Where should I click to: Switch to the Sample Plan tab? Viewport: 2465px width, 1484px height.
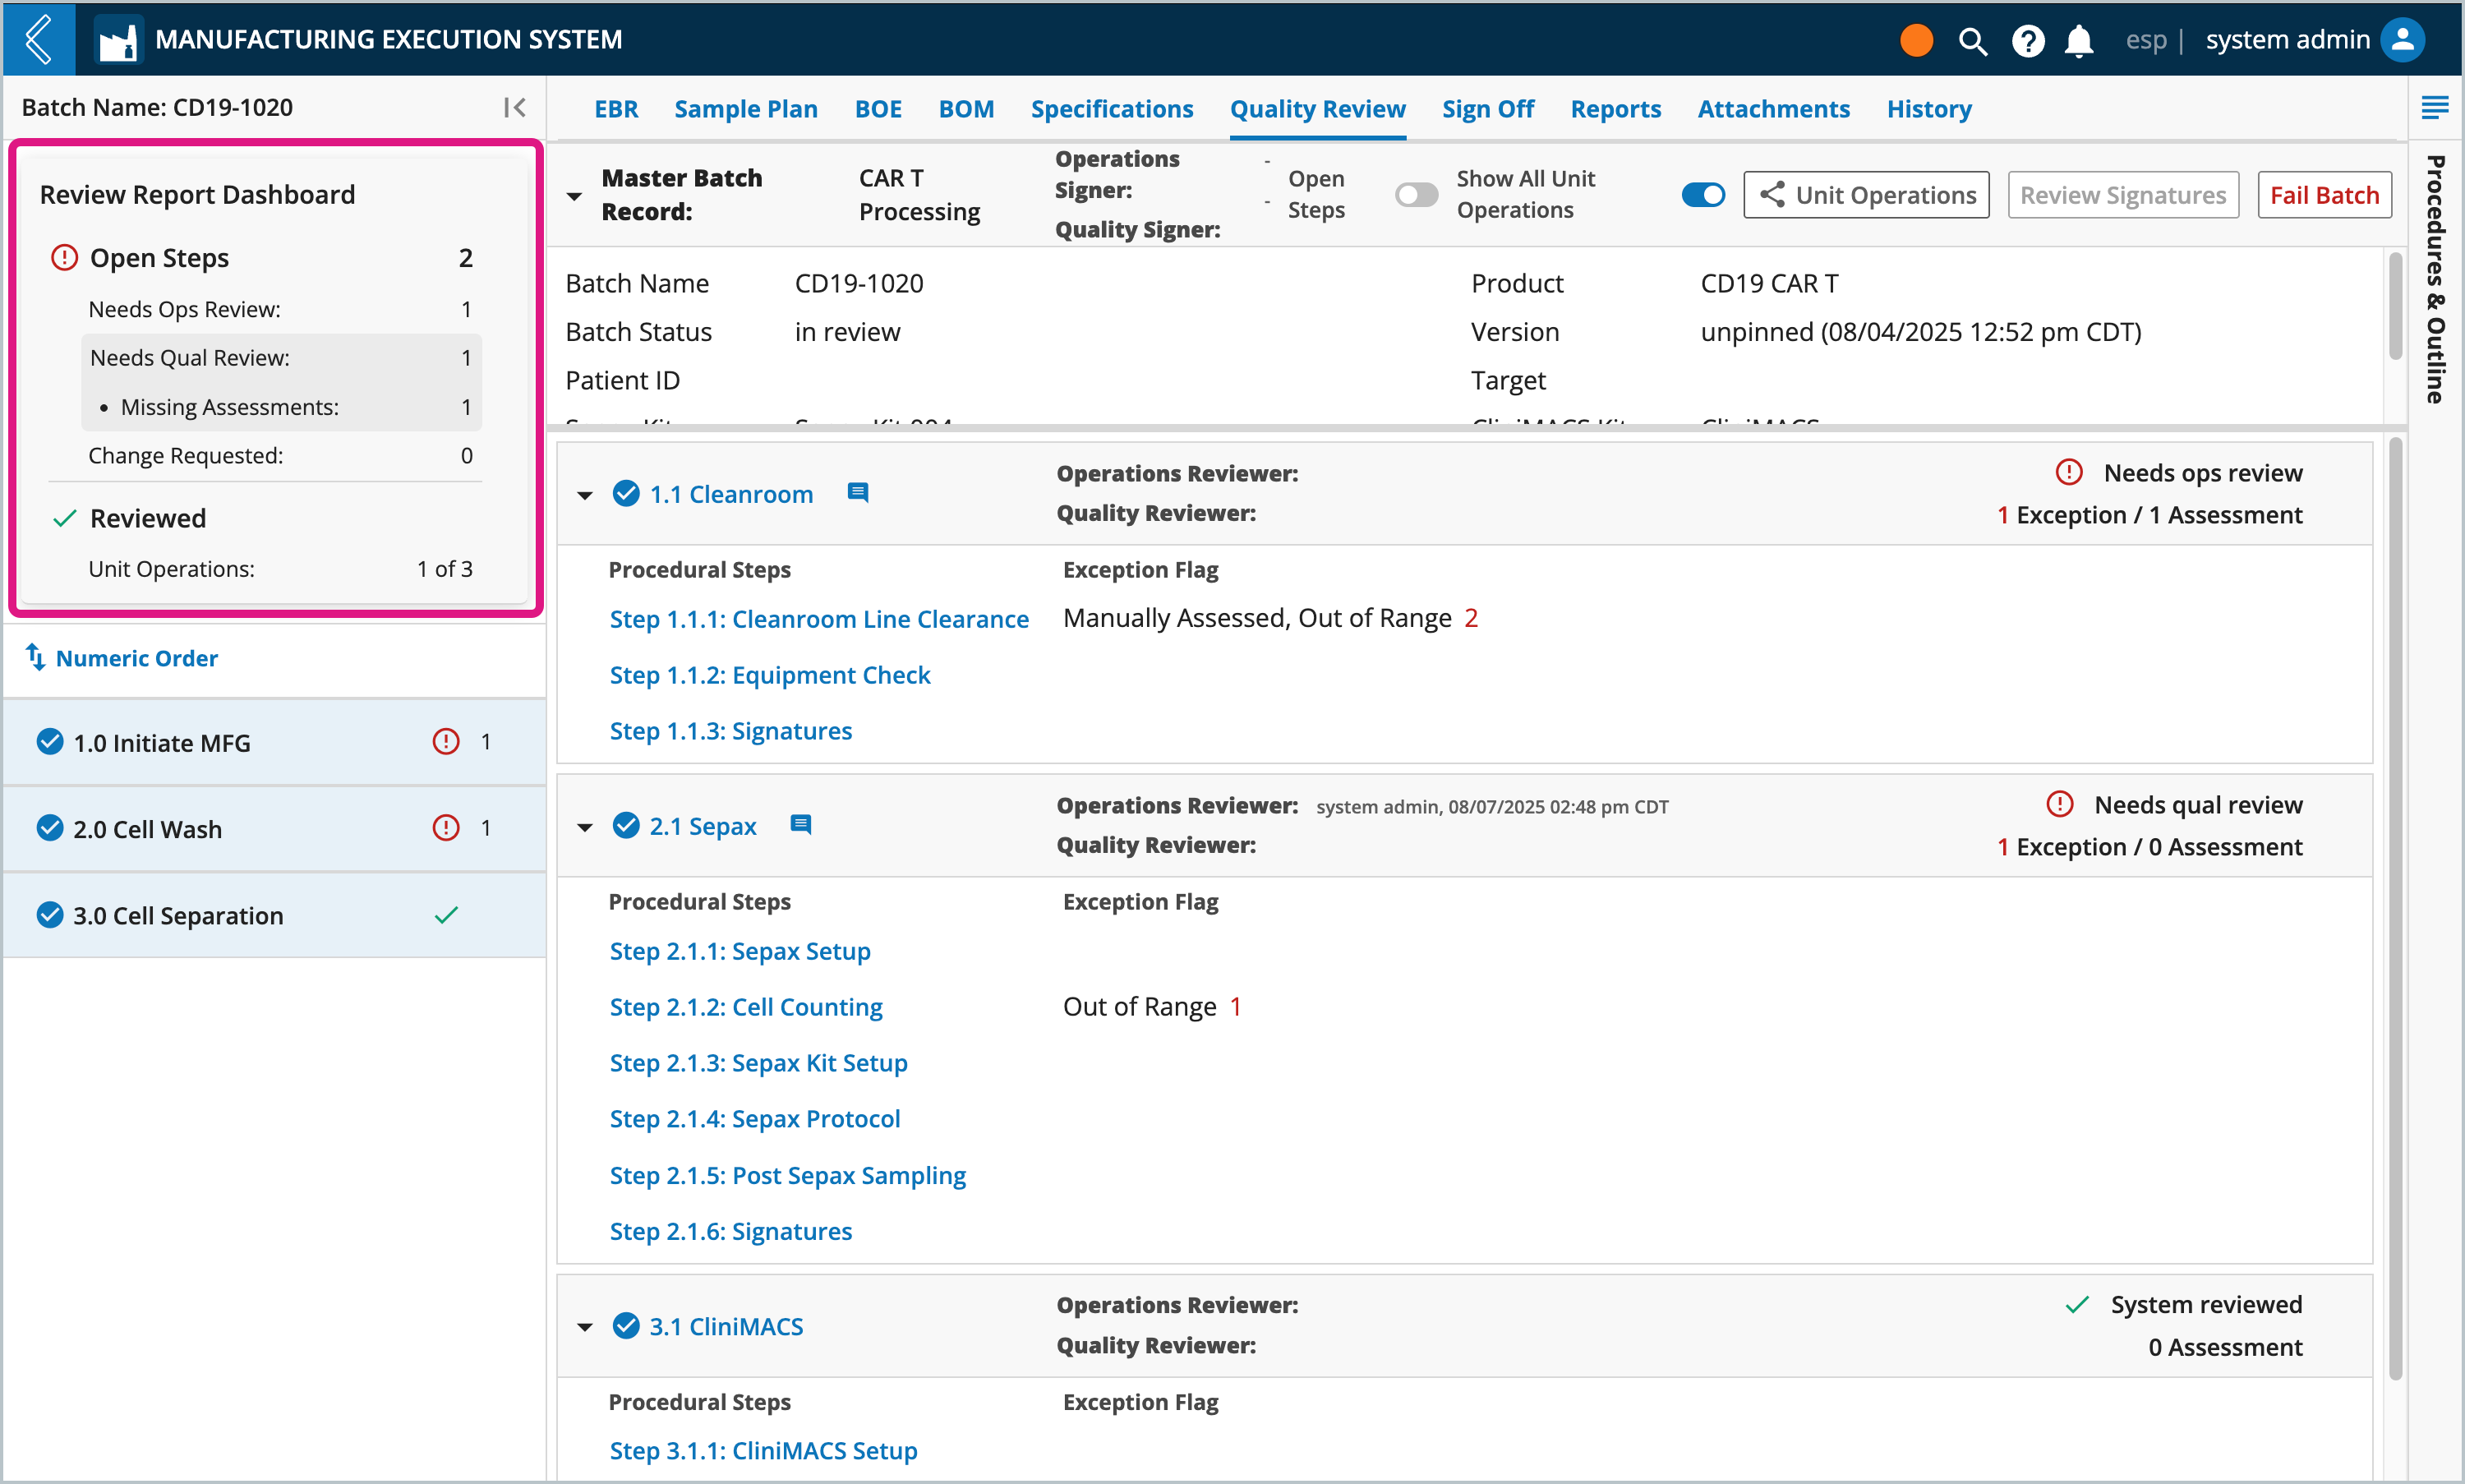coord(746,109)
